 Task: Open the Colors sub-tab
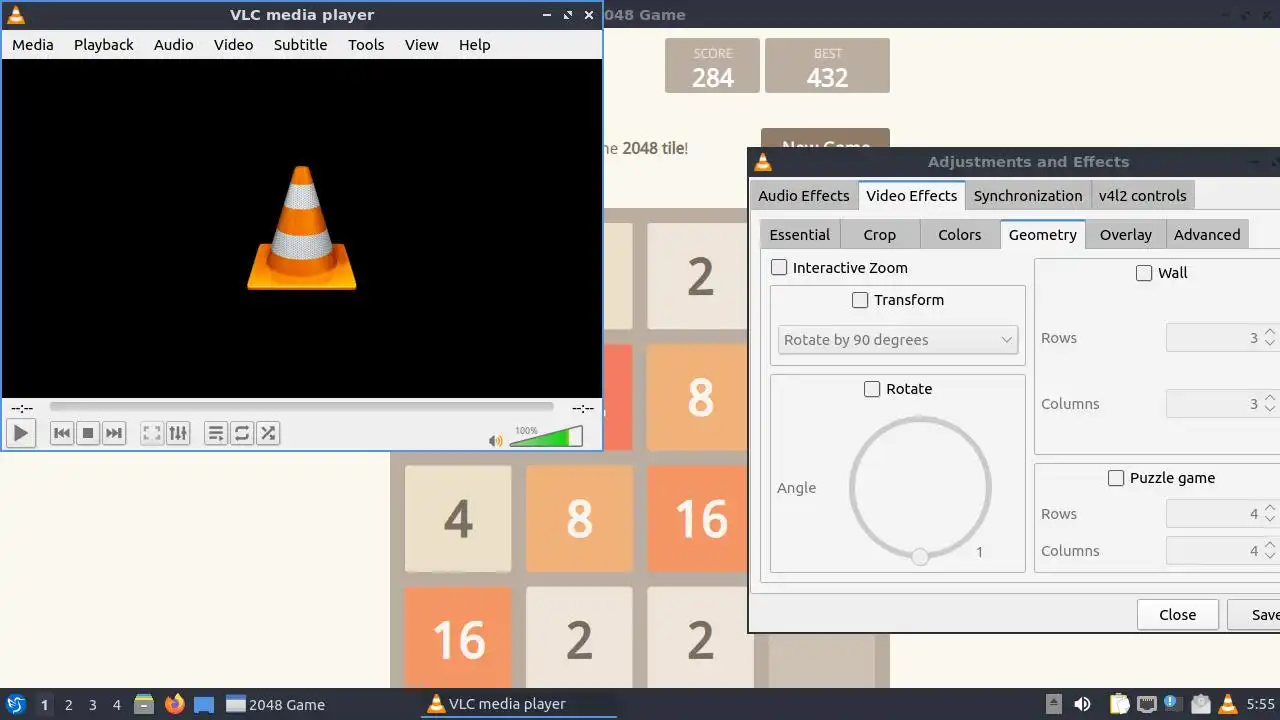(960, 235)
